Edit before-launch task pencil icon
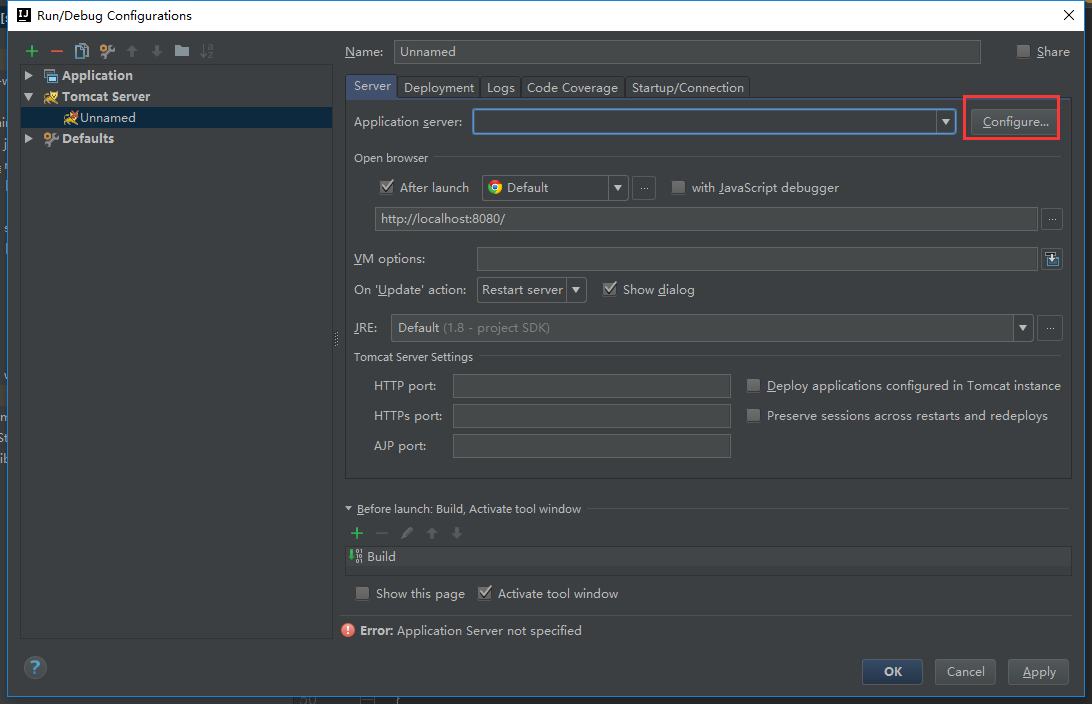The width and height of the screenshot is (1092, 704). (x=407, y=533)
